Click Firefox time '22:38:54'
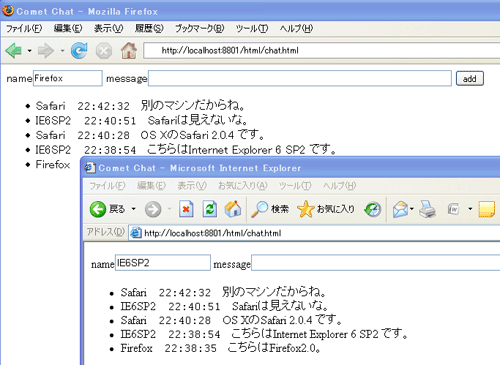This screenshot has width=500, height=365. pos(110,150)
